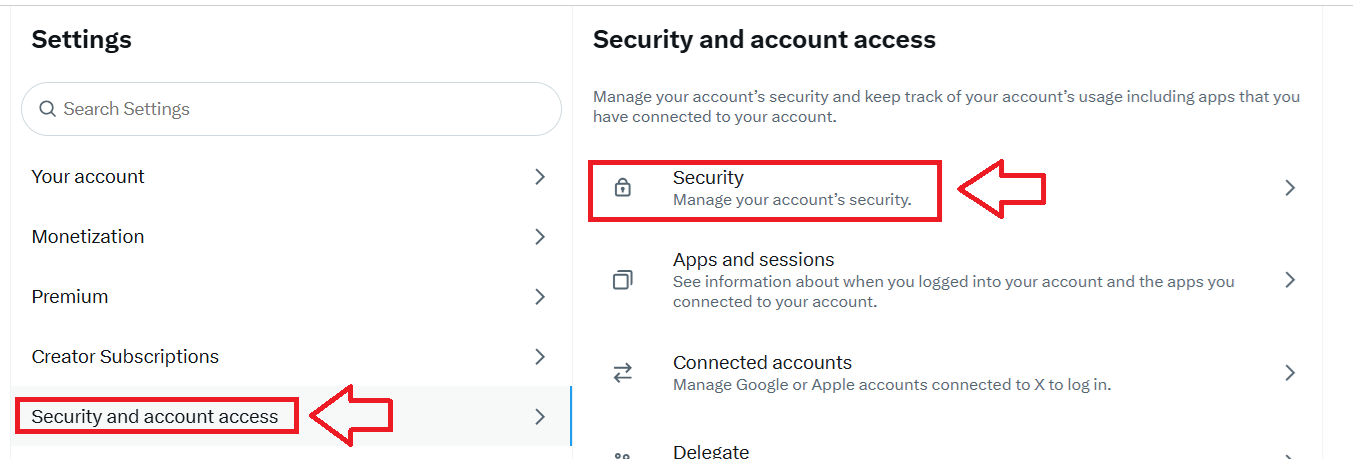Expand the Monetization chevron
Screen dimensions: 1353x459
(540, 237)
